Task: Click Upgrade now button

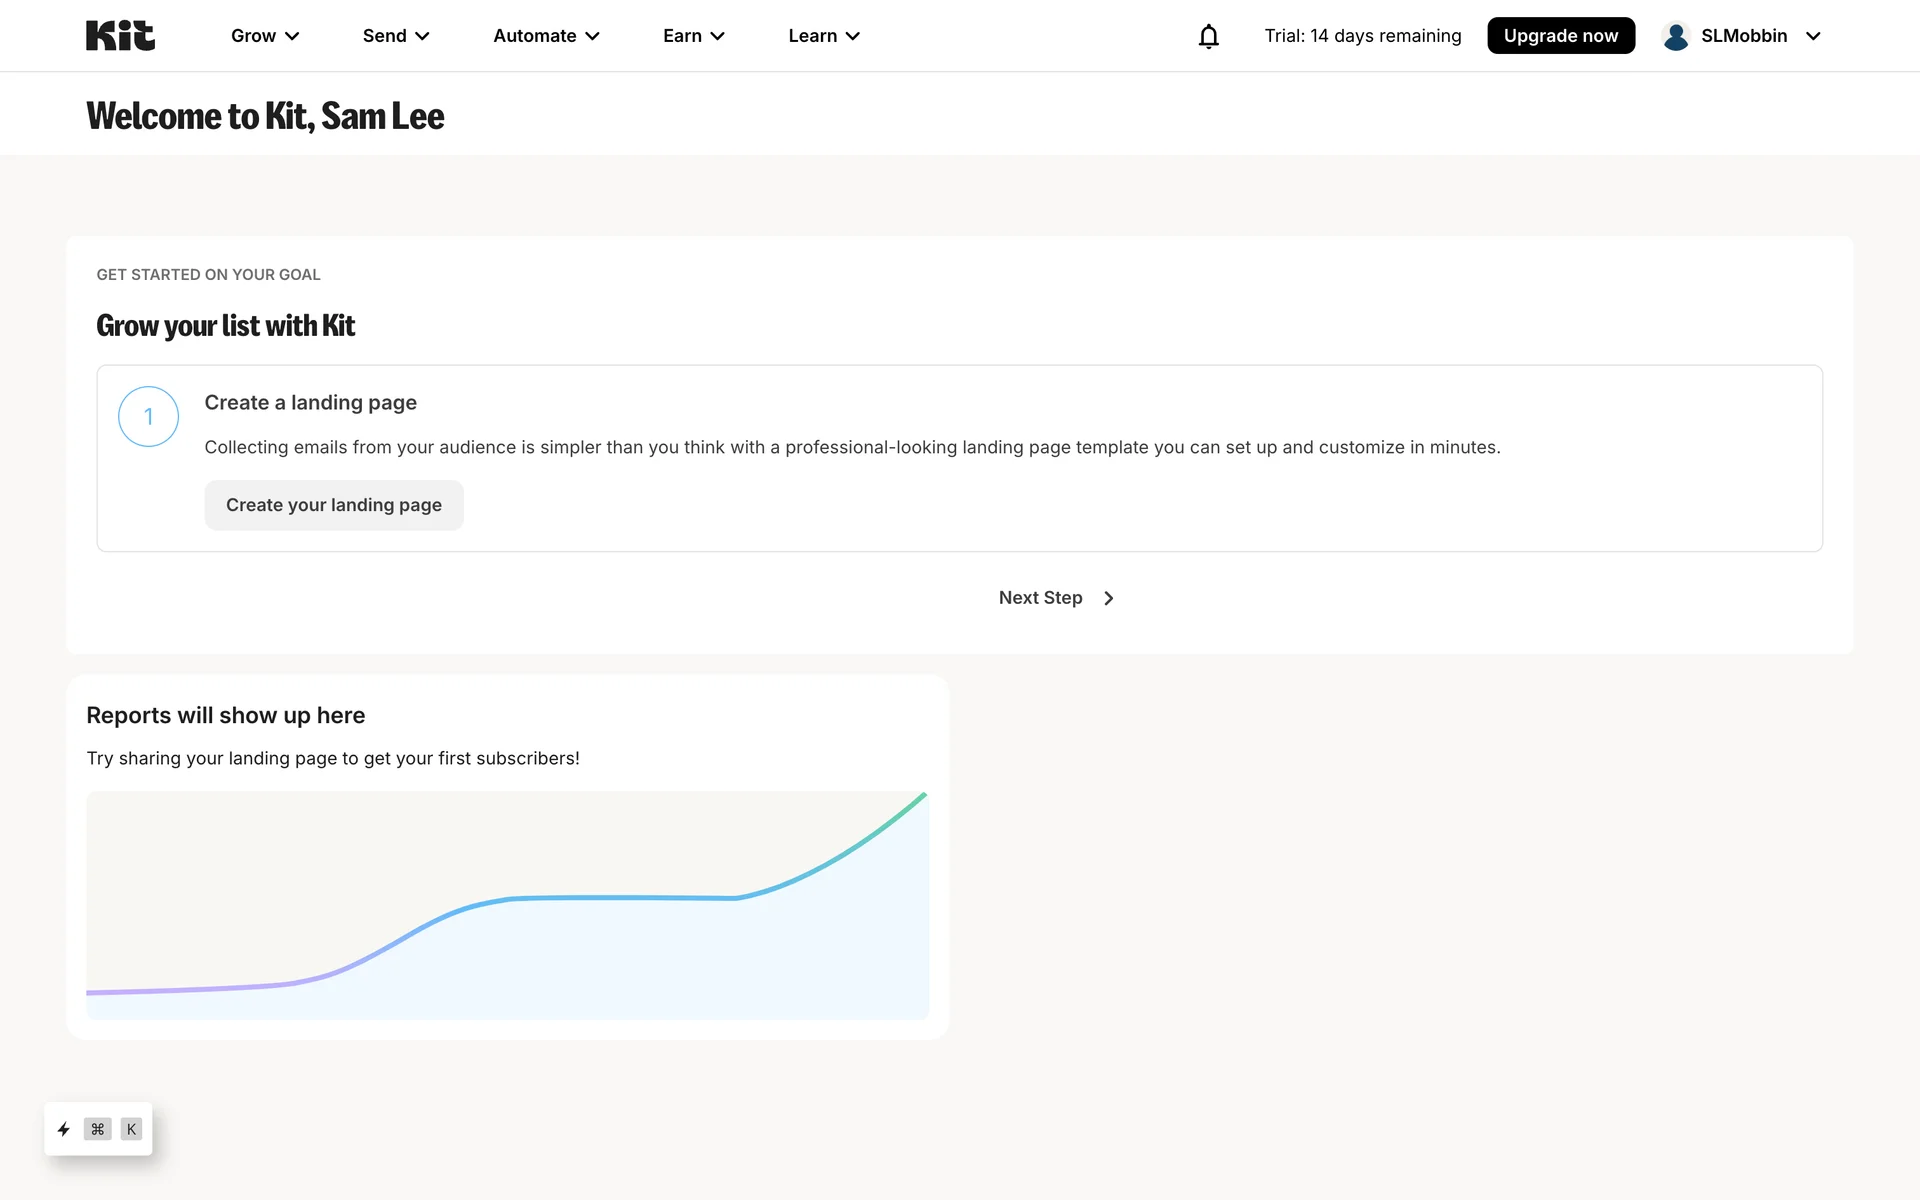Action: (1560, 36)
